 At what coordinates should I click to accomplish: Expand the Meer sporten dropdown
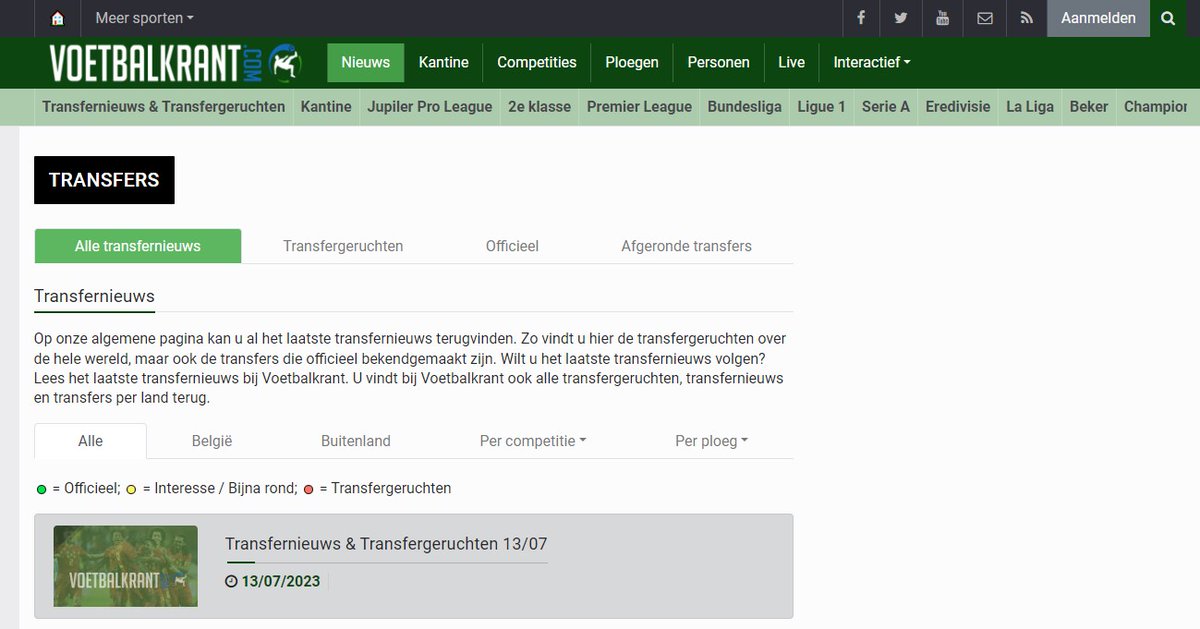[x=144, y=18]
